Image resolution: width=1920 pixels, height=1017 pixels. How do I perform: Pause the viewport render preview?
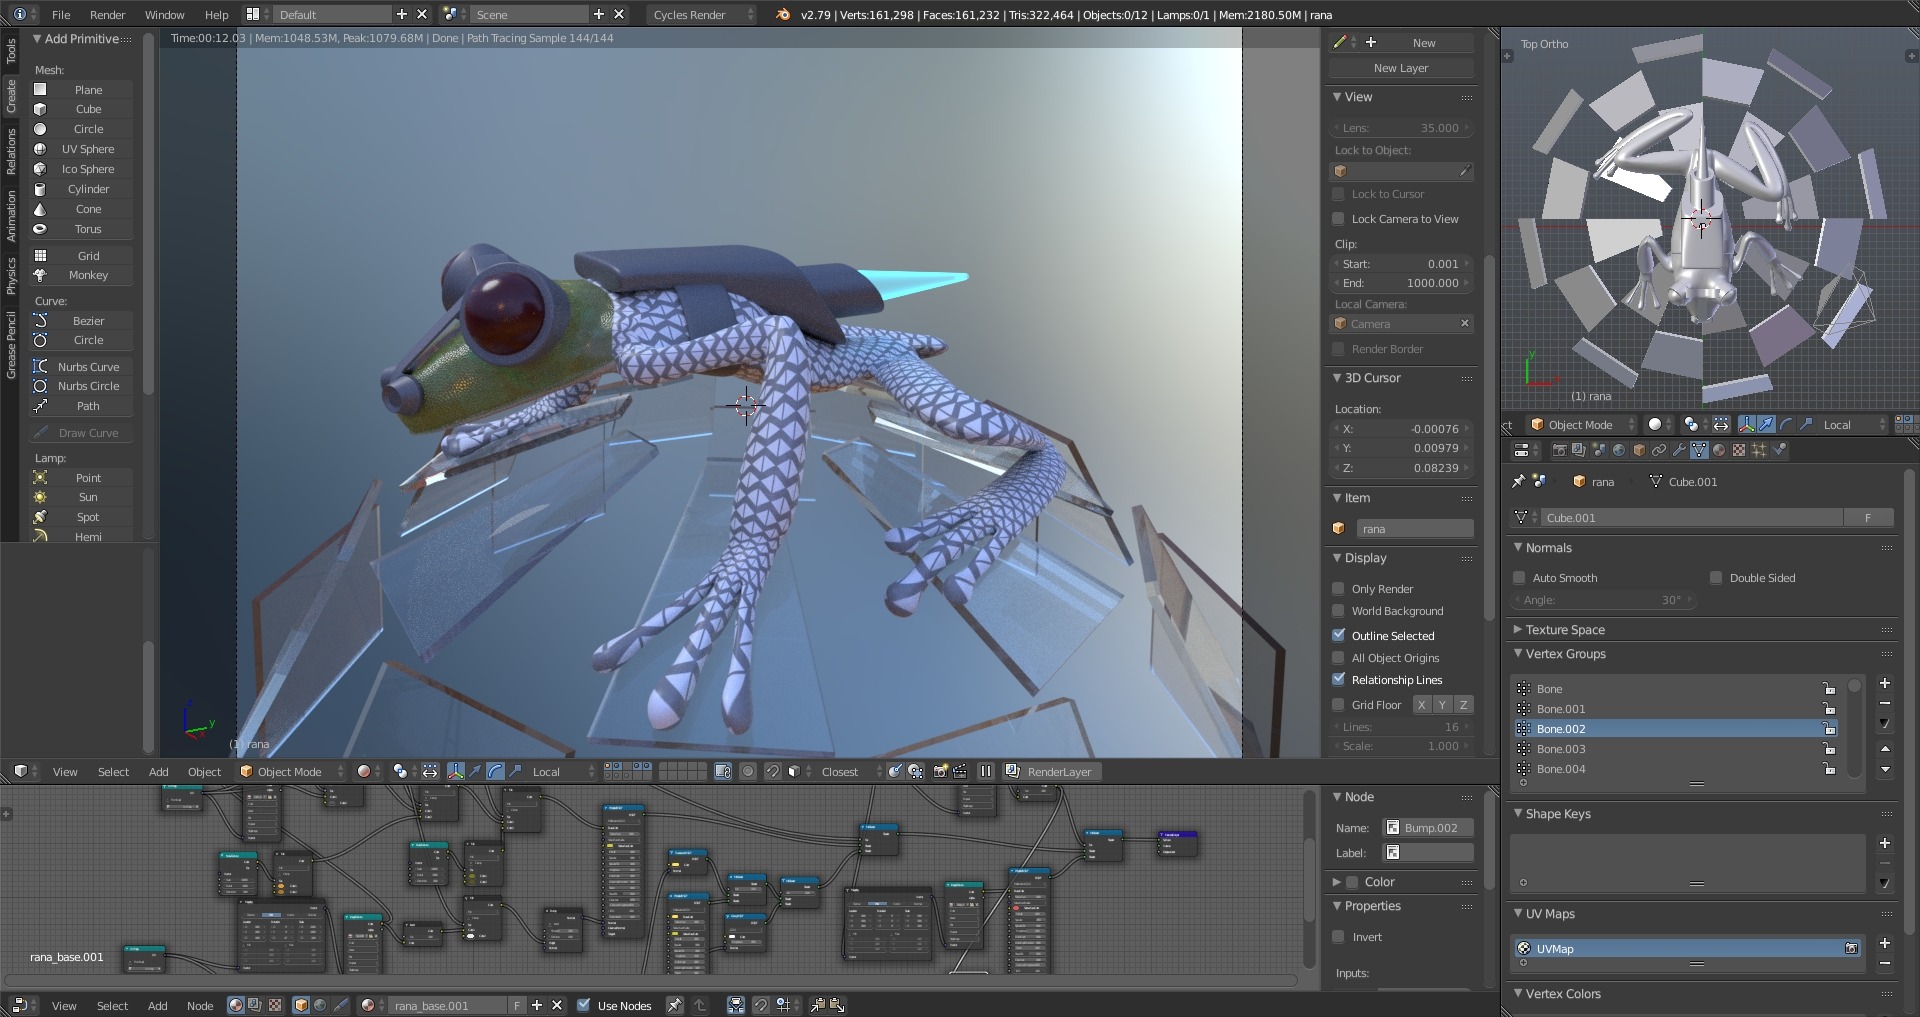(x=986, y=771)
